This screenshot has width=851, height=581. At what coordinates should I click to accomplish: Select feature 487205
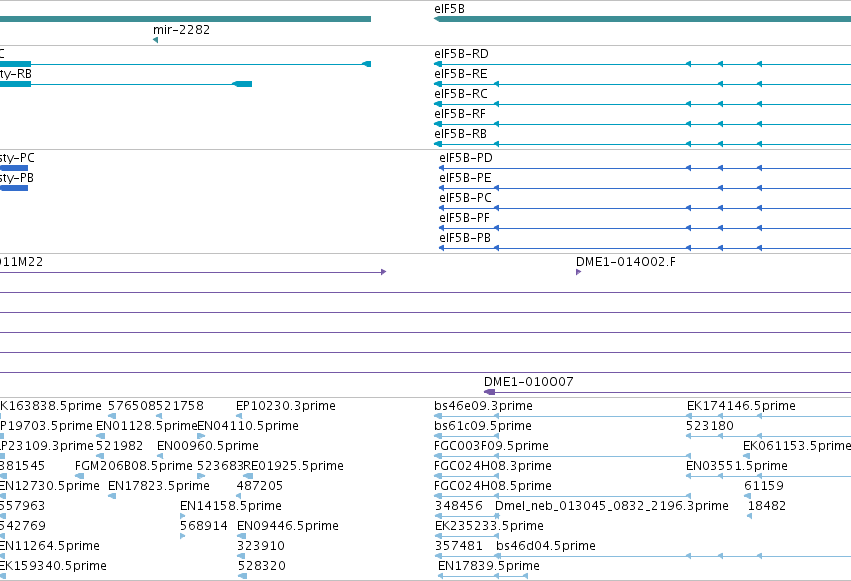[259, 486]
